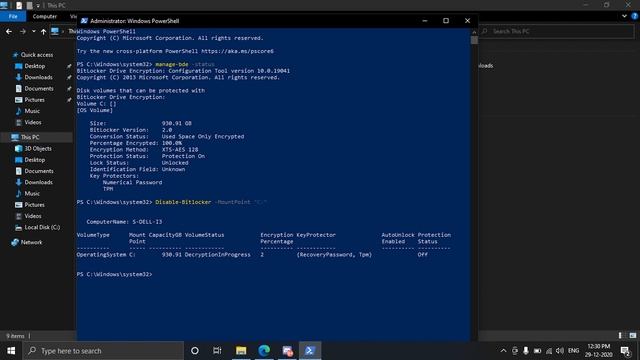Click DecryptionInProgress volume status value
The image size is (640, 360).
click(x=218, y=255)
